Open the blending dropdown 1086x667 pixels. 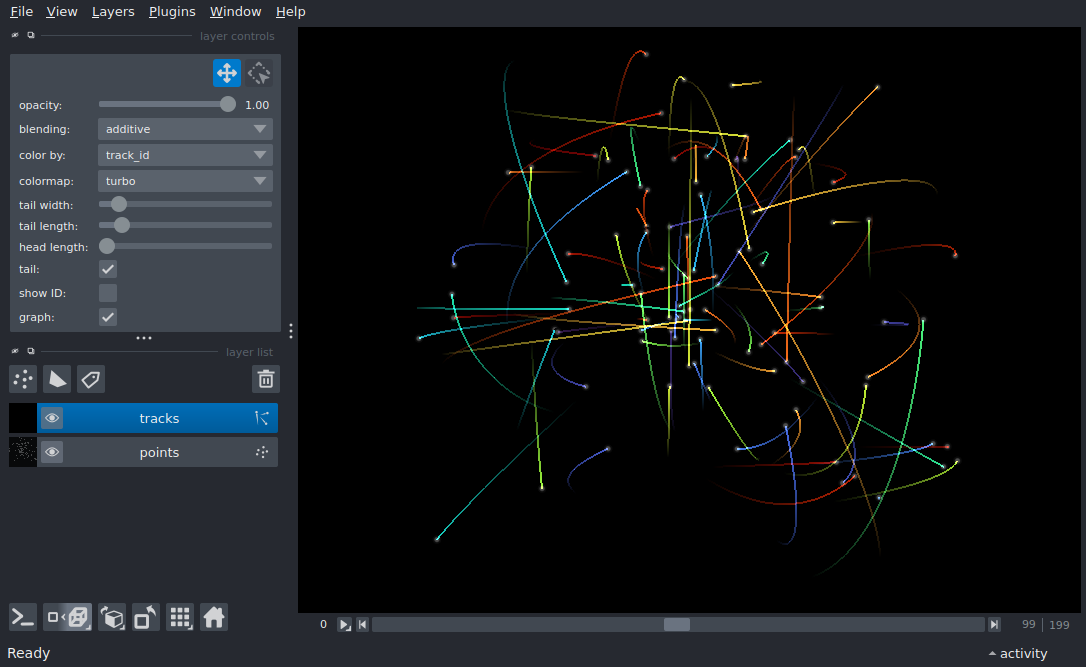[x=185, y=129]
